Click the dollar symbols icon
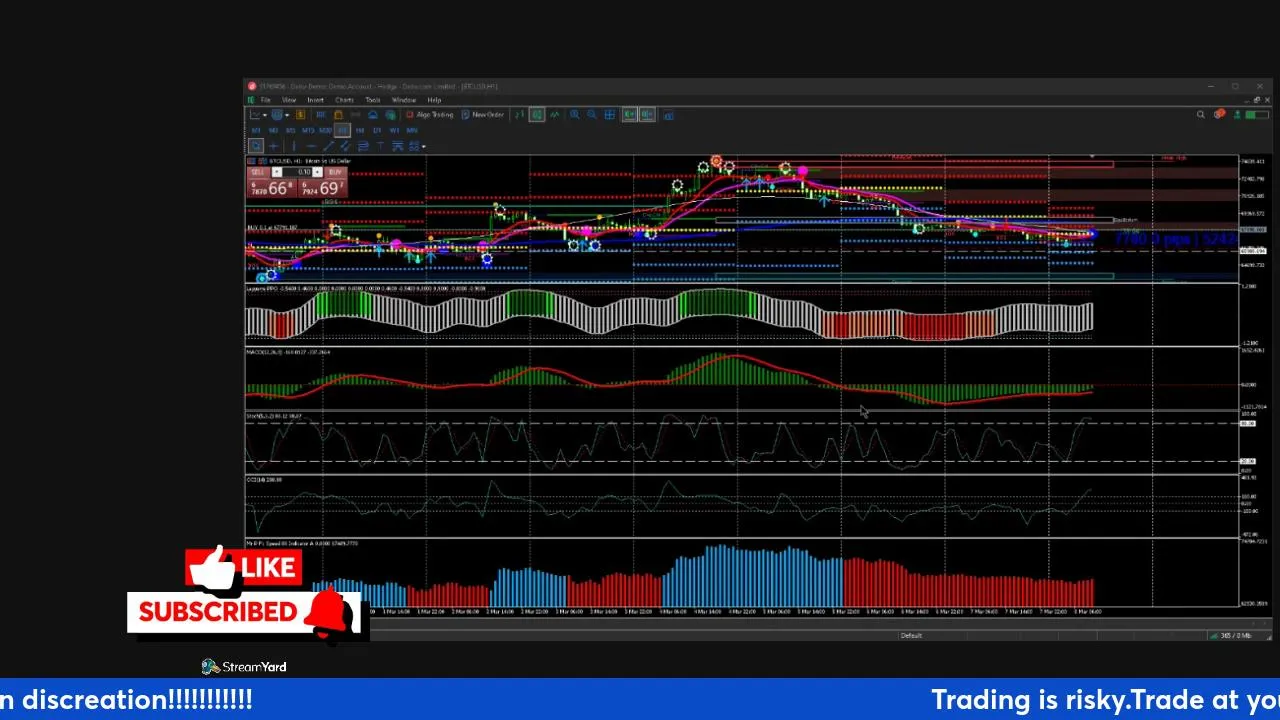1280x720 pixels. pos(301,115)
